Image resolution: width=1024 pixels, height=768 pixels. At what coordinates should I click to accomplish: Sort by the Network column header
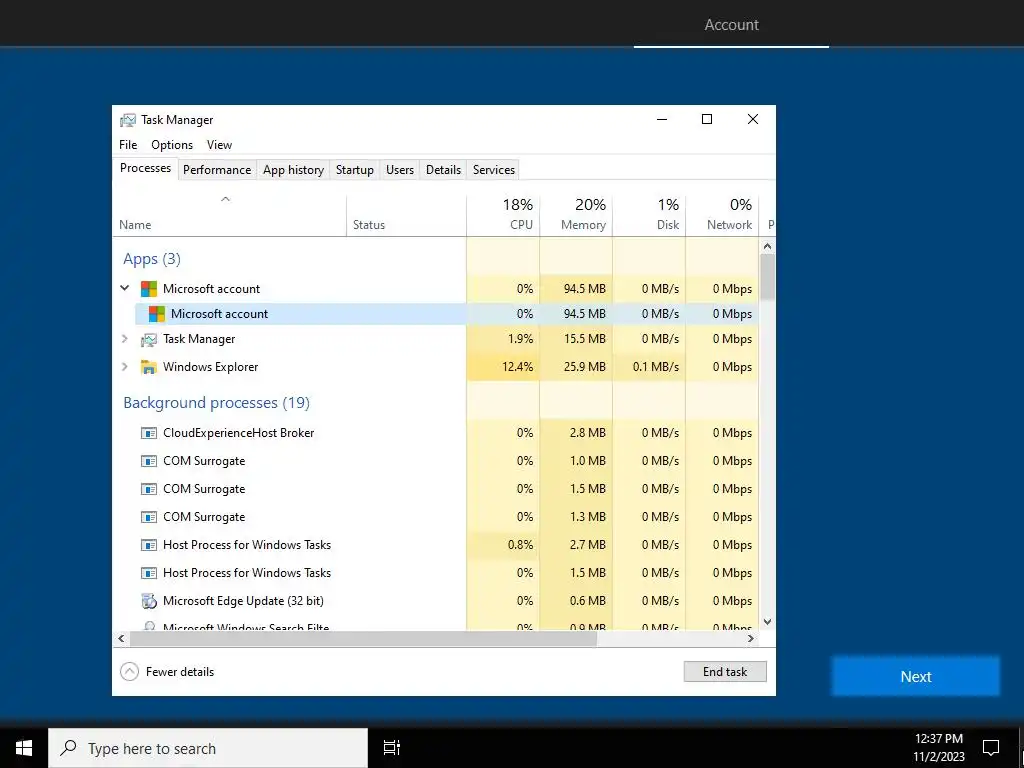tap(722, 216)
